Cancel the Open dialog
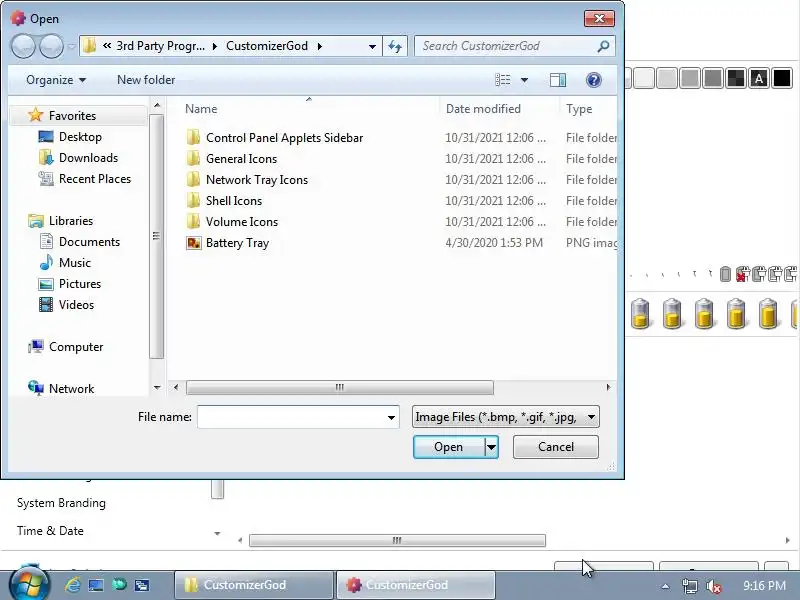This screenshot has width=800, height=600. [556, 447]
